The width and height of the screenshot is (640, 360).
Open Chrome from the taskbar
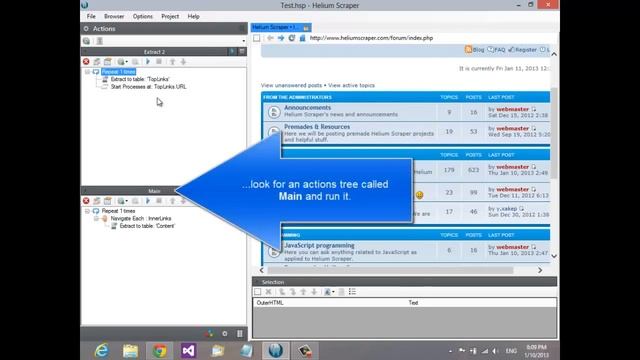coord(160,351)
